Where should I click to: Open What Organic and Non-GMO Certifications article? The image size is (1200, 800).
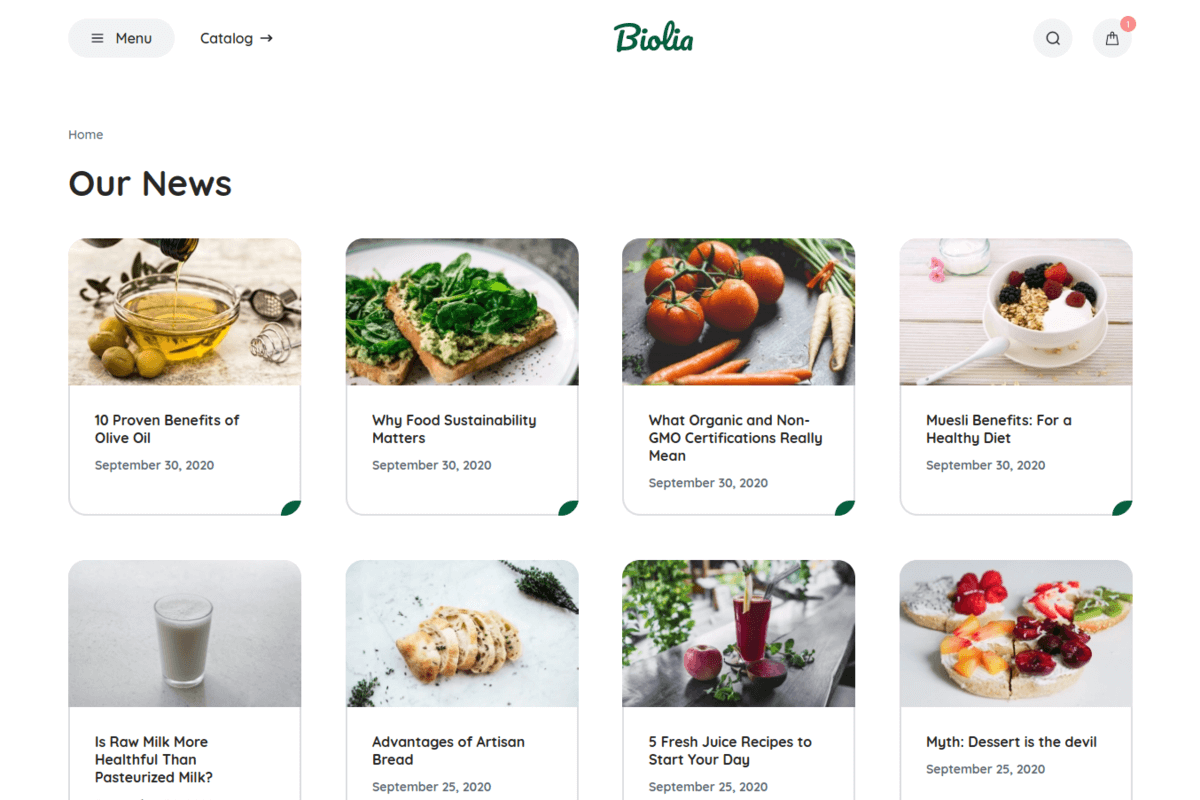735,438
